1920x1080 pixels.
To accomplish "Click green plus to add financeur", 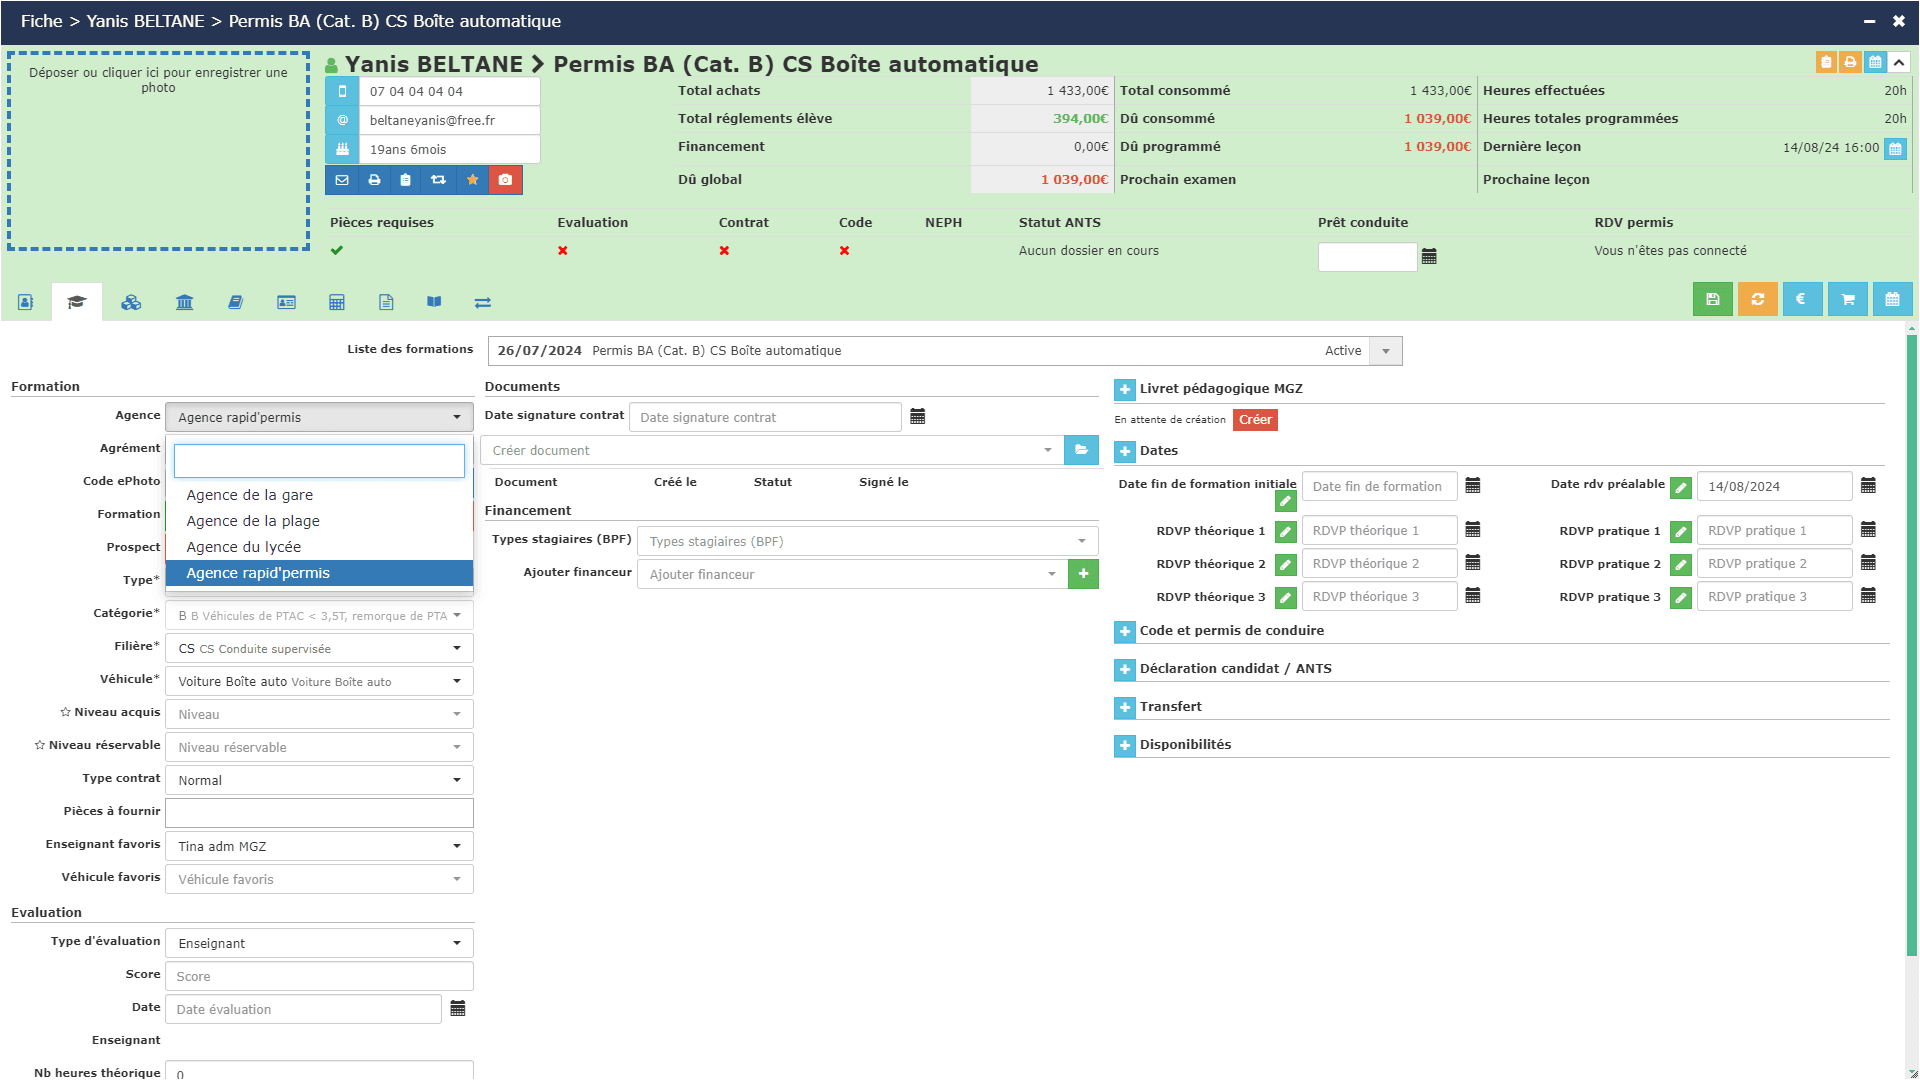I will tap(1083, 574).
